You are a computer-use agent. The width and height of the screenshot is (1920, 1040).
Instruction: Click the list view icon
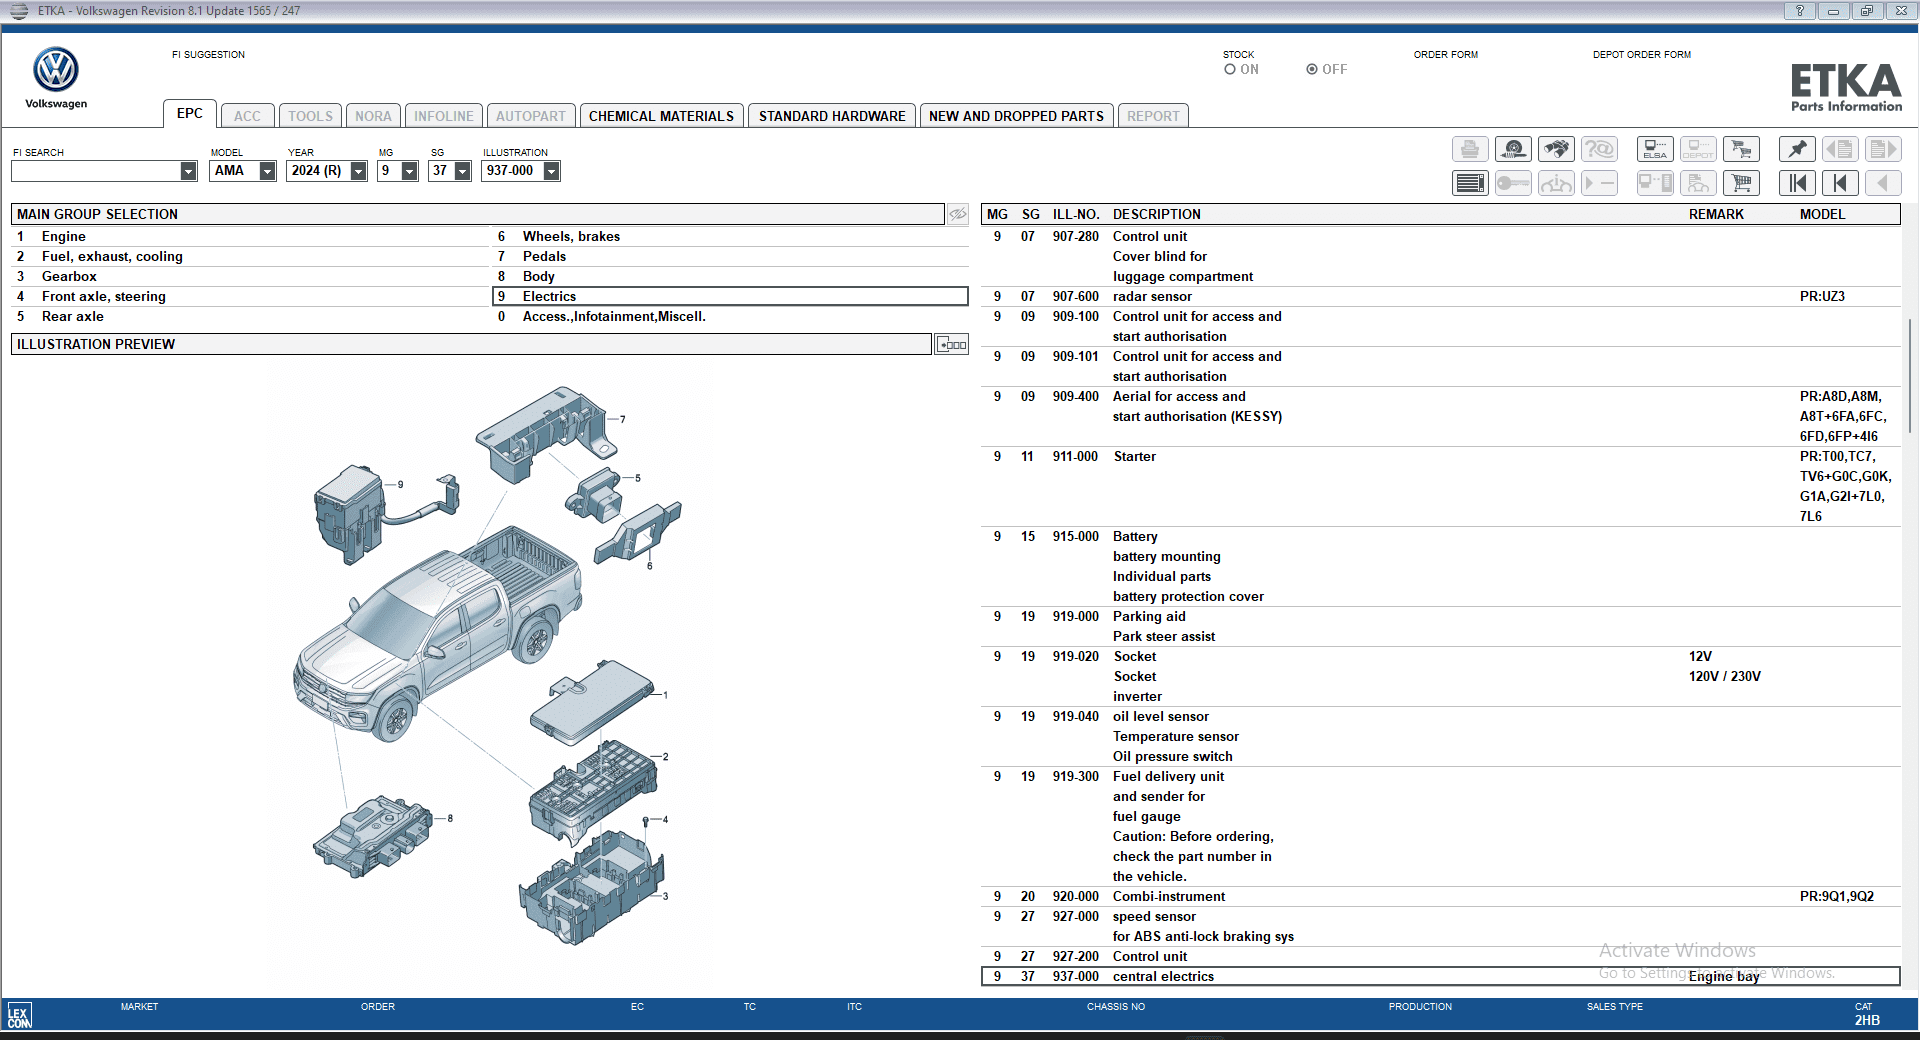pyautogui.click(x=1470, y=183)
